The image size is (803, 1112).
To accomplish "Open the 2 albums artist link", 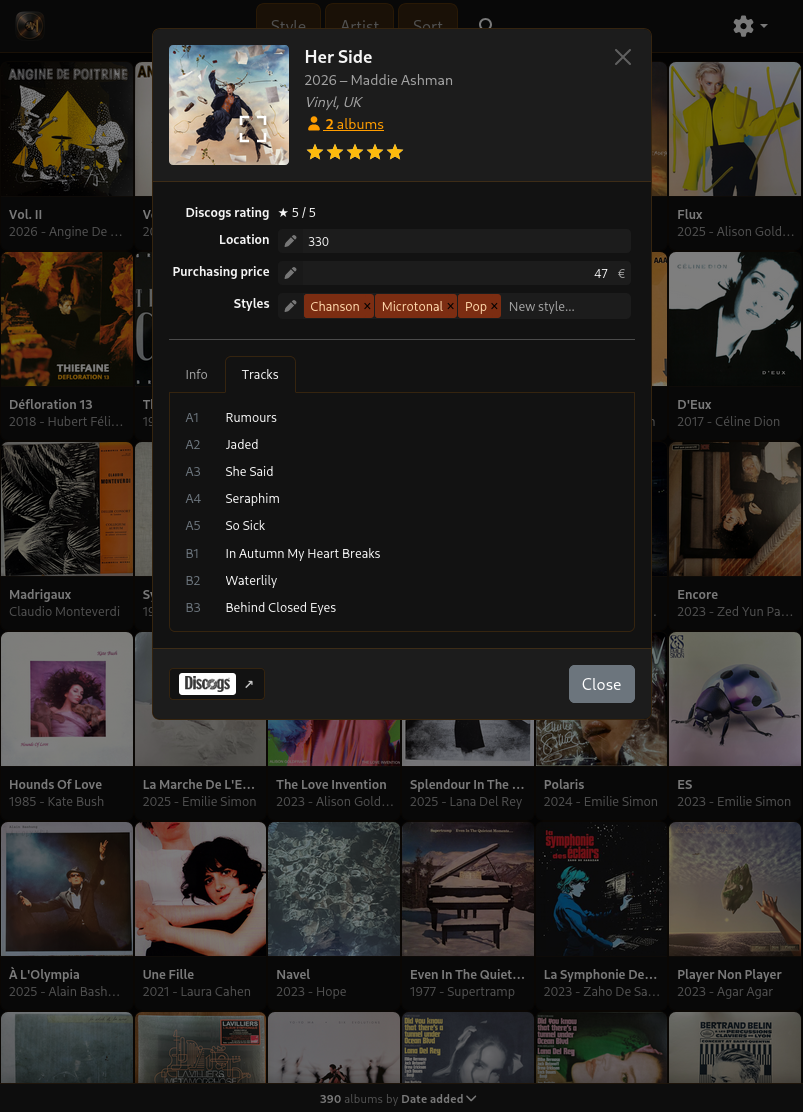I will (354, 124).
